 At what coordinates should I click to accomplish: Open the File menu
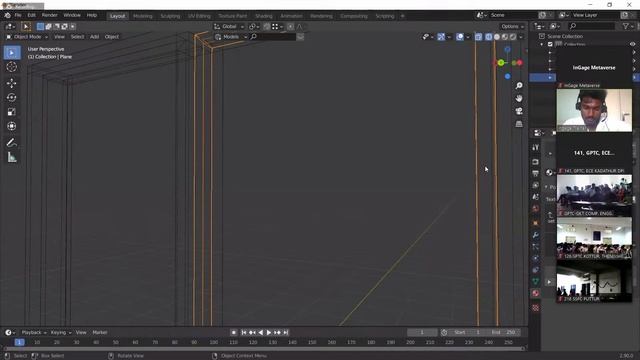(18, 15)
